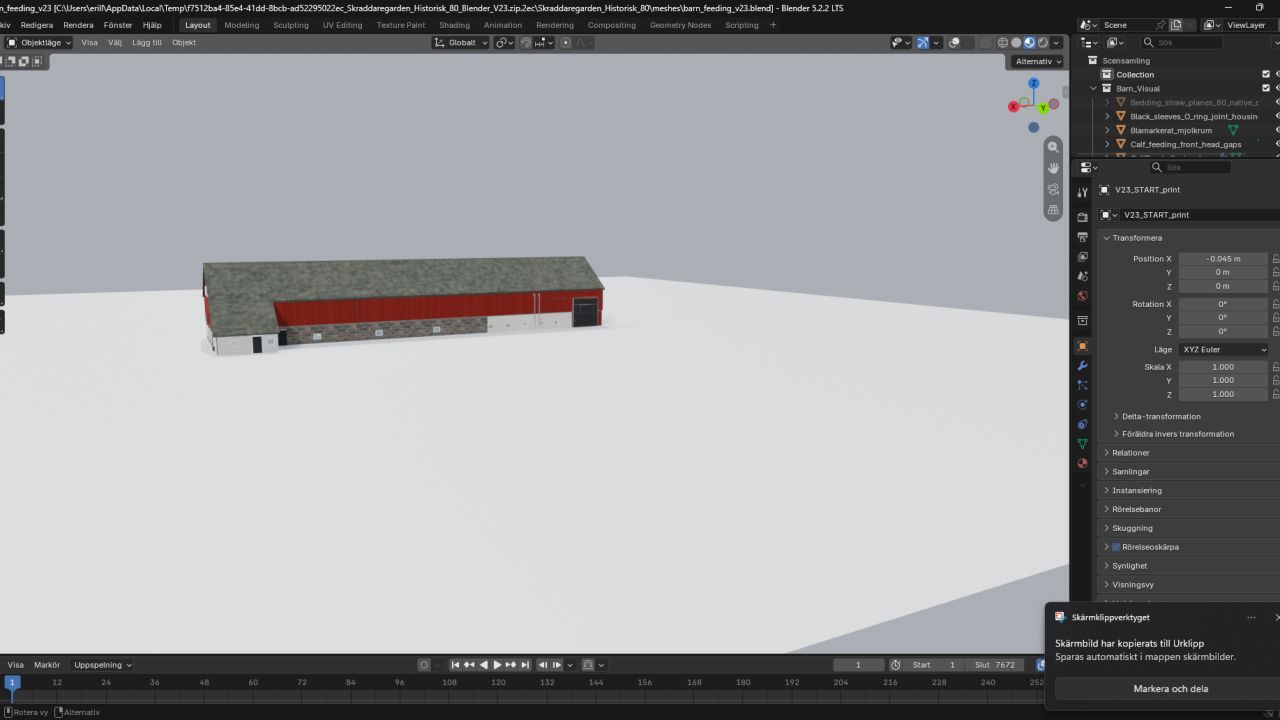Select wireframe viewport shading mode
The width and height of the screenshot is (1280, 720).
(x=1003, y=43)
